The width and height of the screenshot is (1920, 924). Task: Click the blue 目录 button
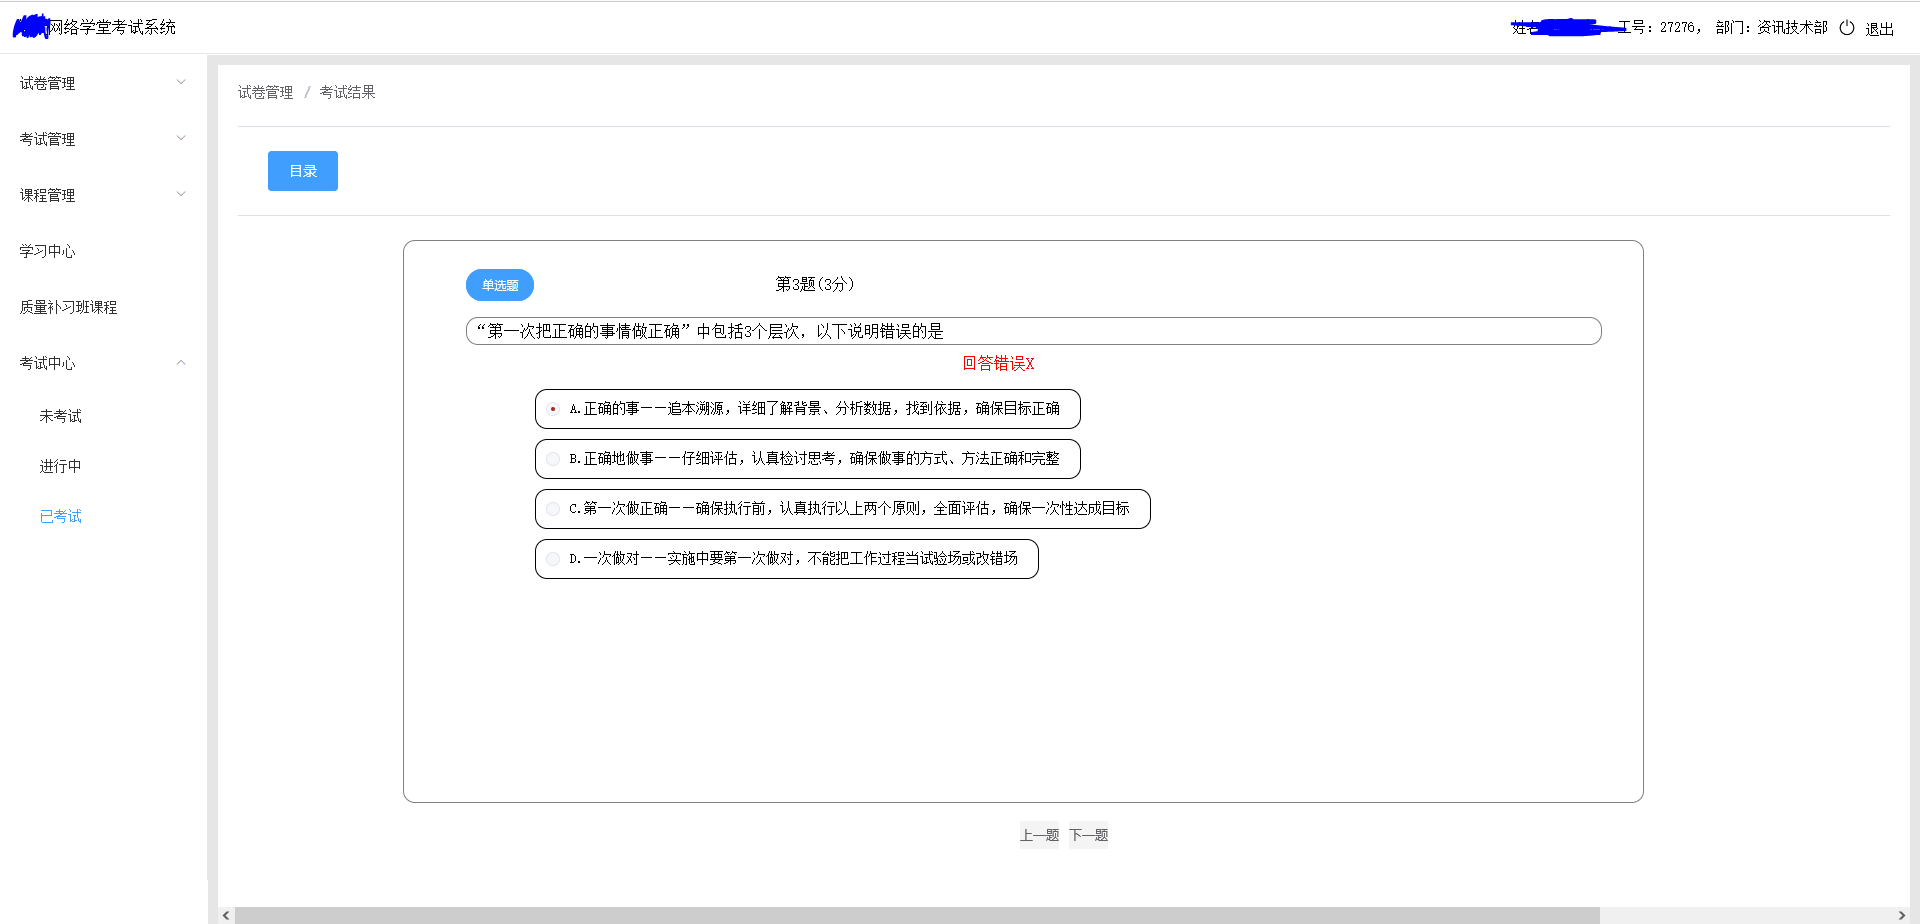pyautogui.click(x=303, y=171)
